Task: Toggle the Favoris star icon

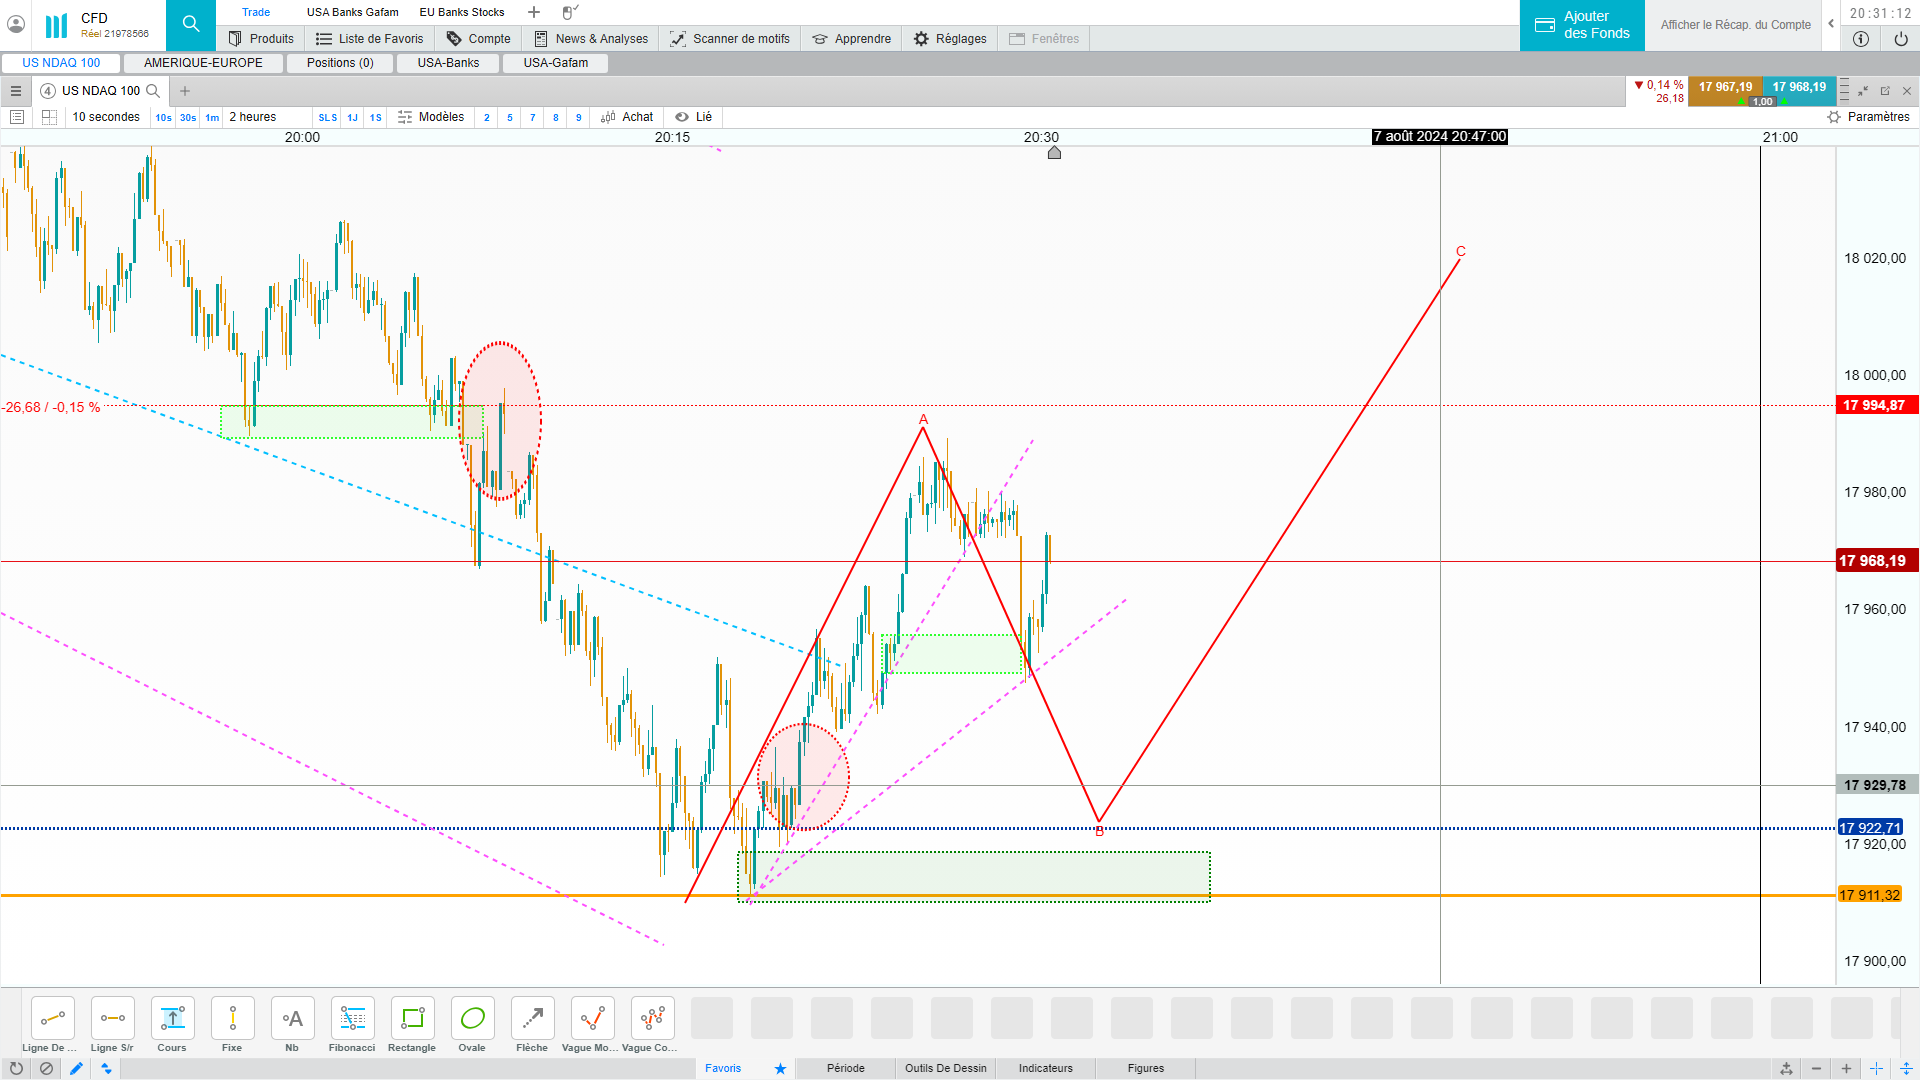Action: 780,1068
